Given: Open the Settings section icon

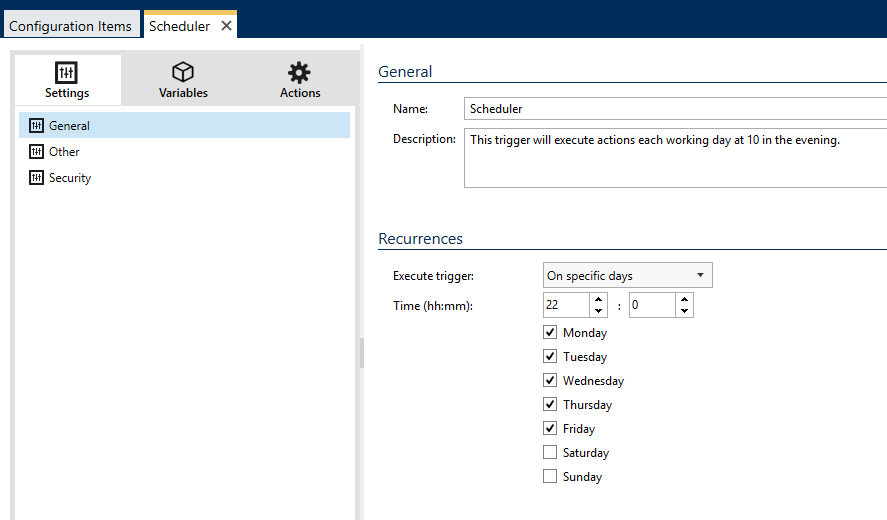Looking at the screenshot, I should pos(66,72).
